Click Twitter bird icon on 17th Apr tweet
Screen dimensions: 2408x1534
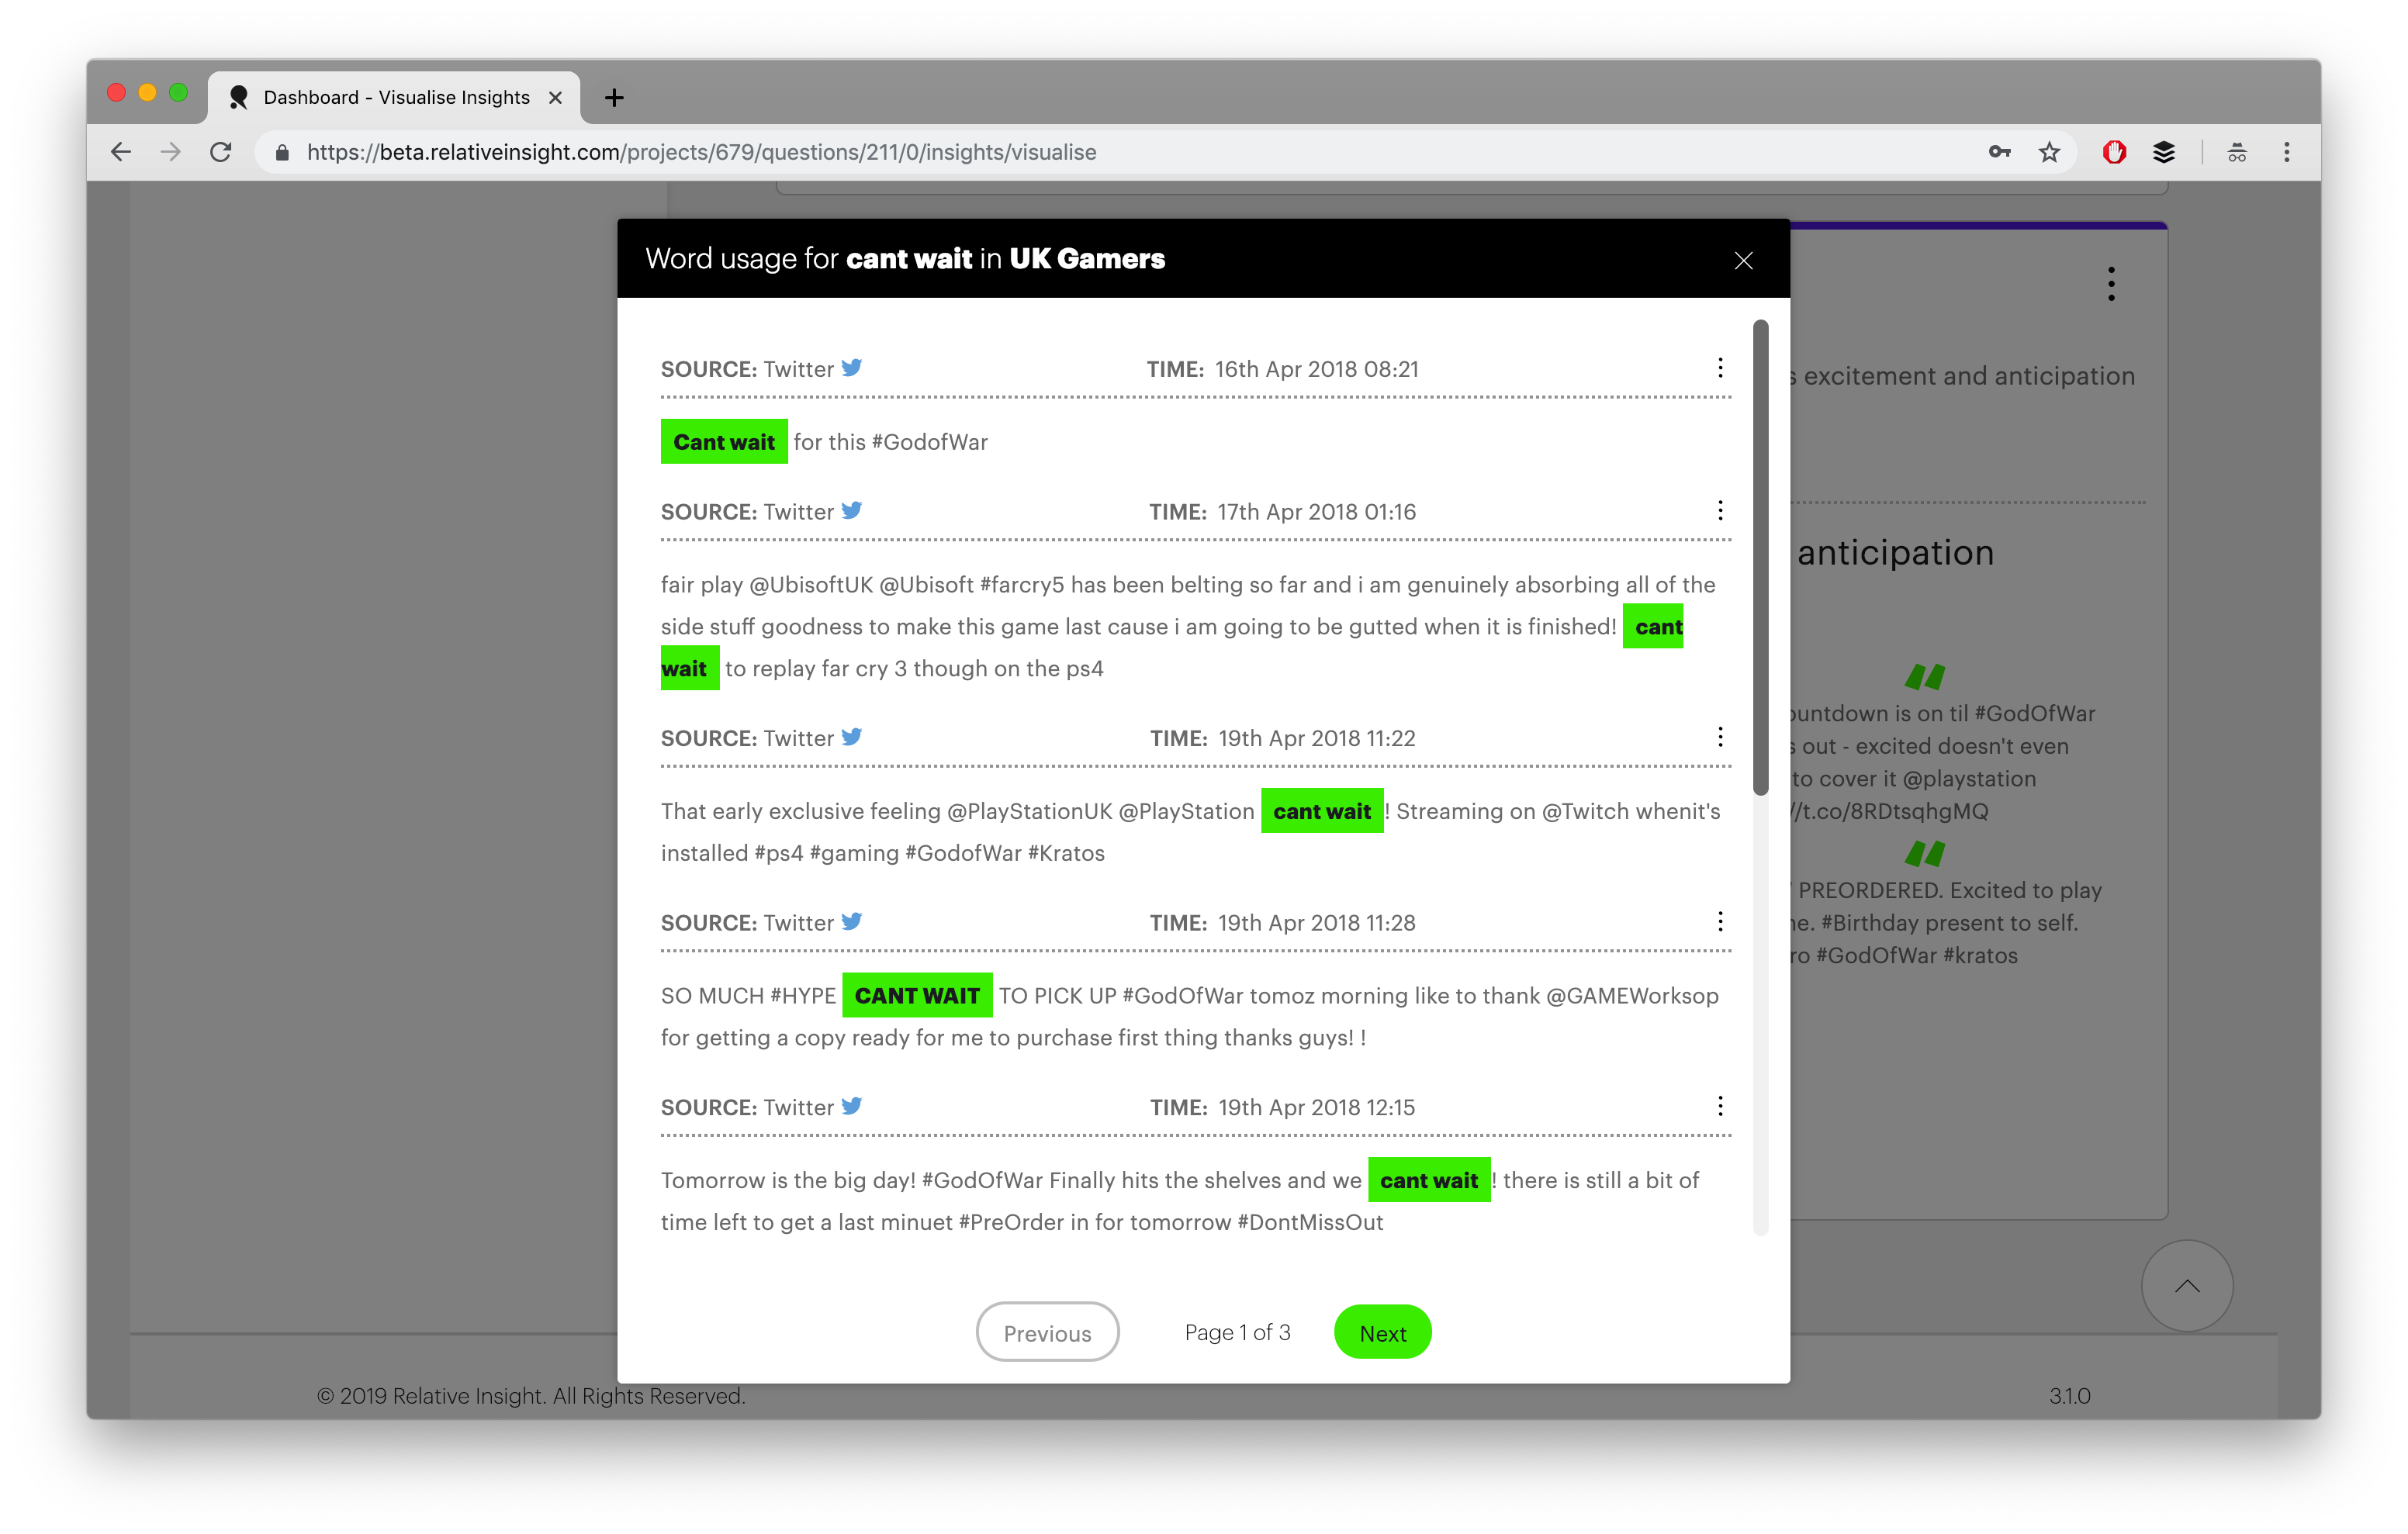click(x=852, y=510)
